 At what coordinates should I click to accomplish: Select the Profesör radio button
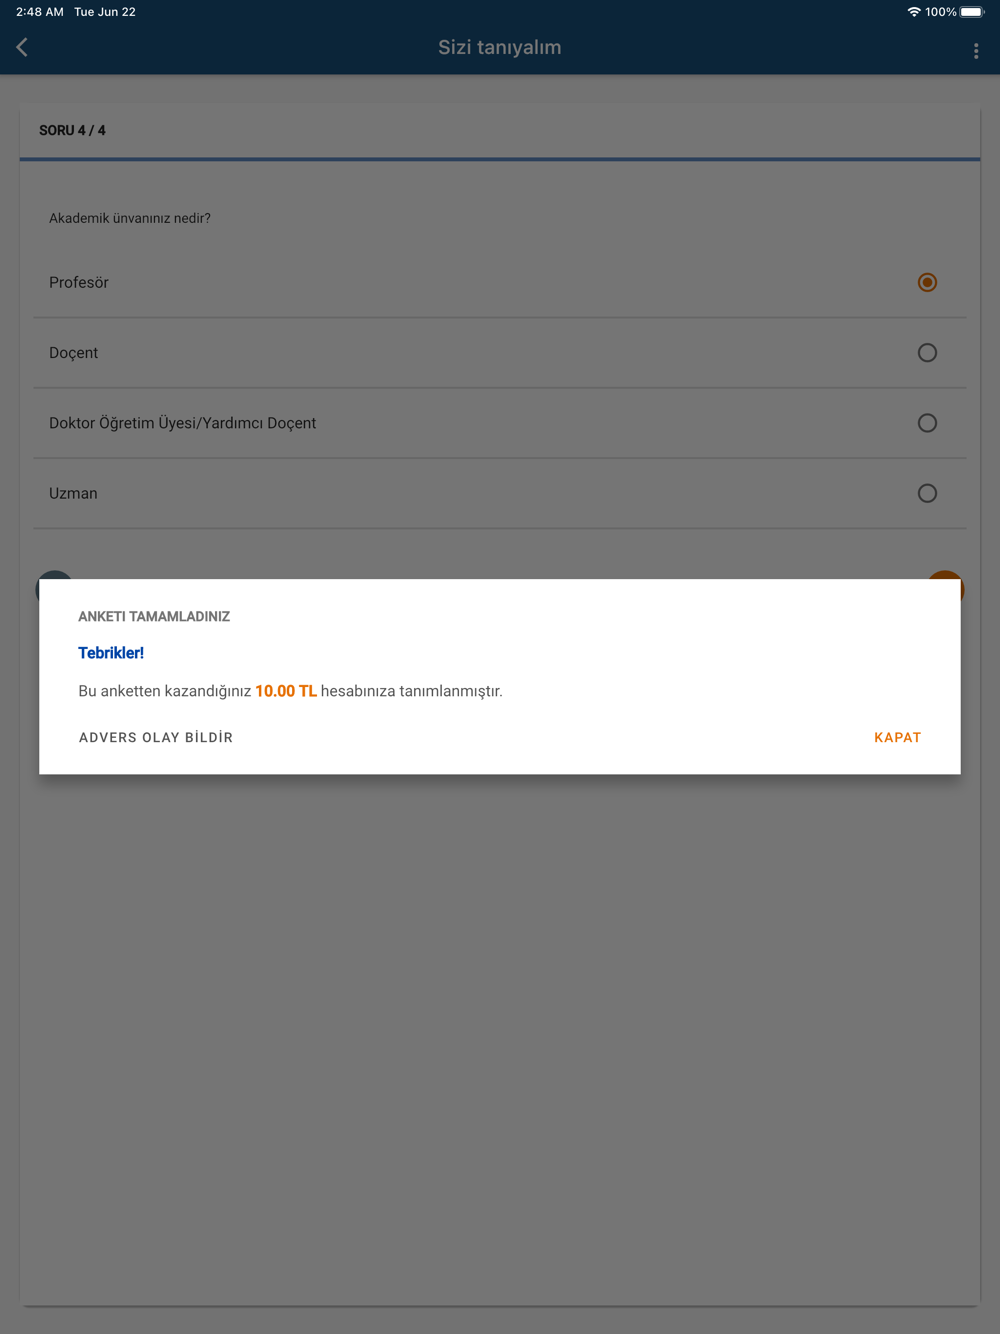coord(927,282)
